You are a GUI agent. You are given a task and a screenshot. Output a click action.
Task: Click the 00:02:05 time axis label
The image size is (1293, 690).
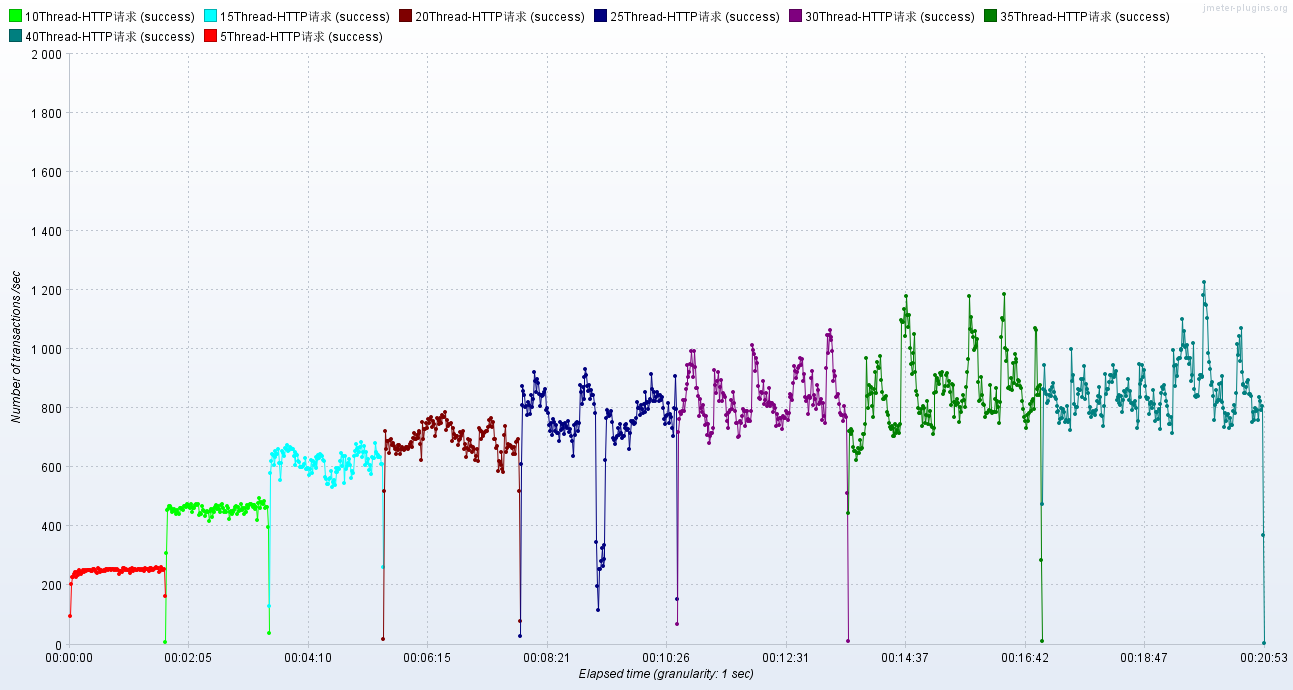tap(188, 658)
